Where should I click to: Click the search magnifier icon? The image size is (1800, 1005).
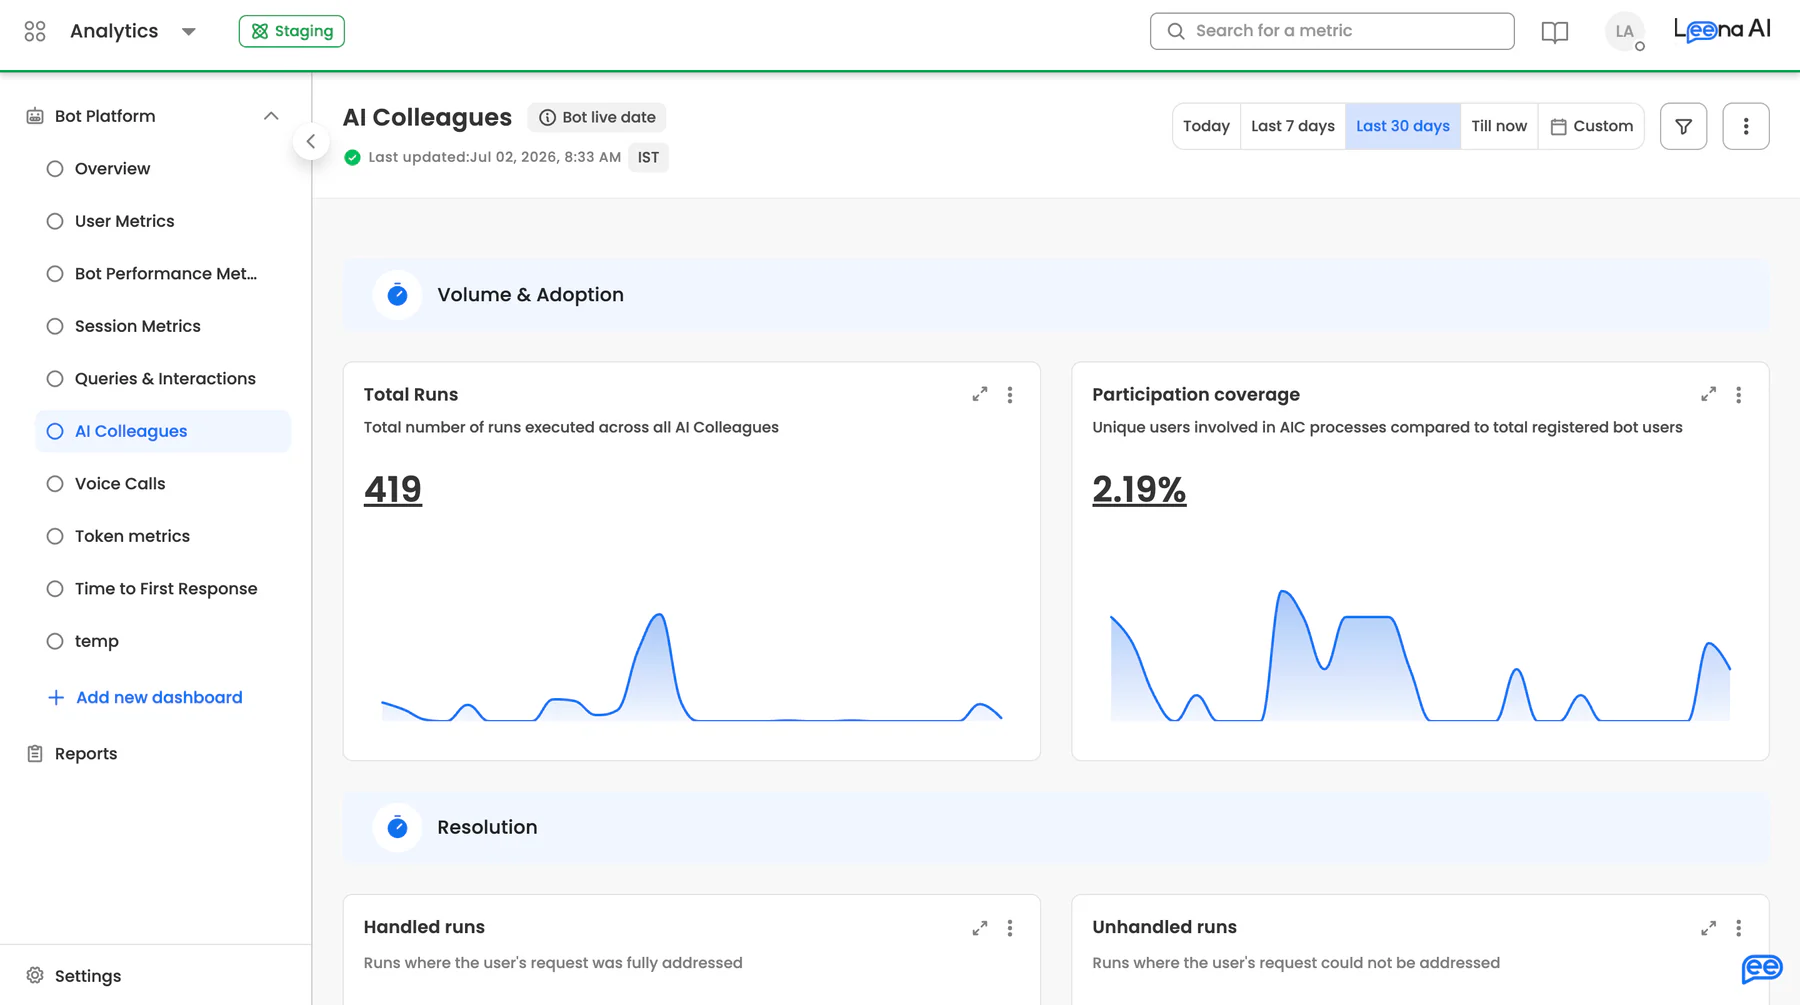tap(1176, 31)
